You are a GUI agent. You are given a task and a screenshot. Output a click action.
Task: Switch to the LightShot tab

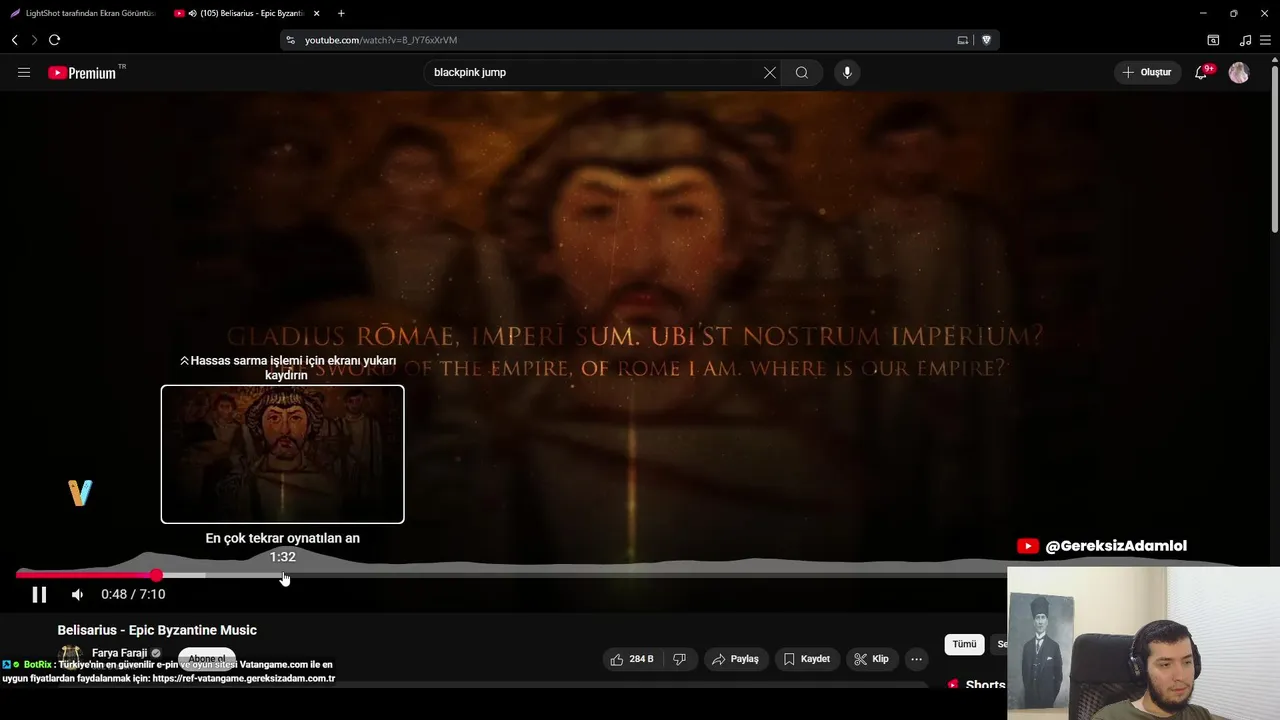[x=83, y=13]
